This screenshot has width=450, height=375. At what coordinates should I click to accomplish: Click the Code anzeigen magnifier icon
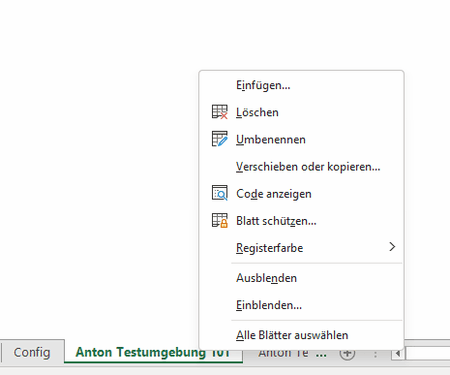coord(220,193)
